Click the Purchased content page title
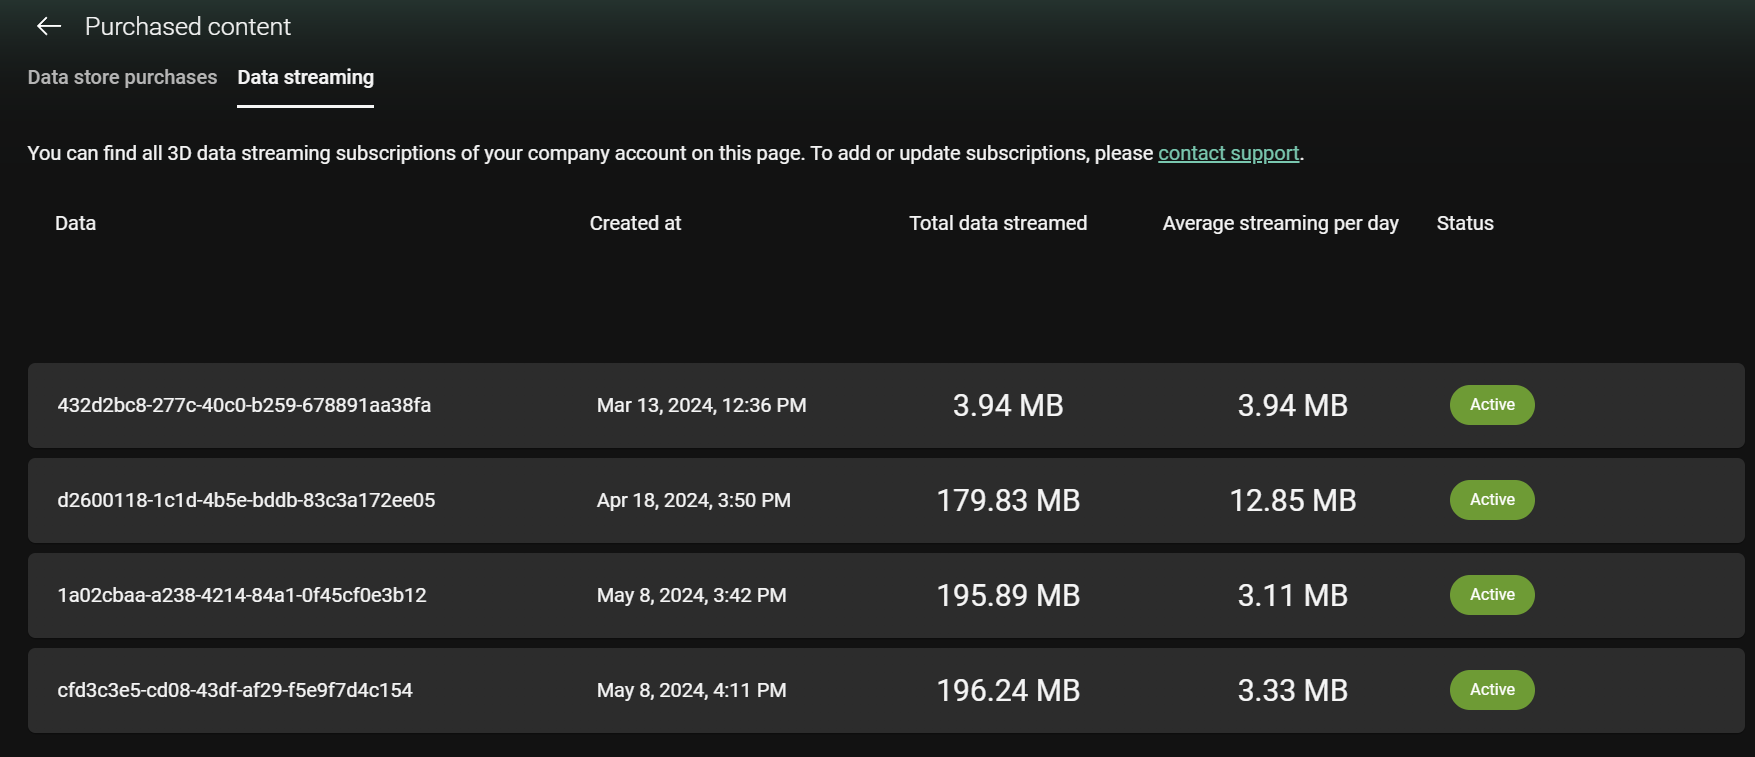Screen dimensions: 1755x757 (188, 27)
